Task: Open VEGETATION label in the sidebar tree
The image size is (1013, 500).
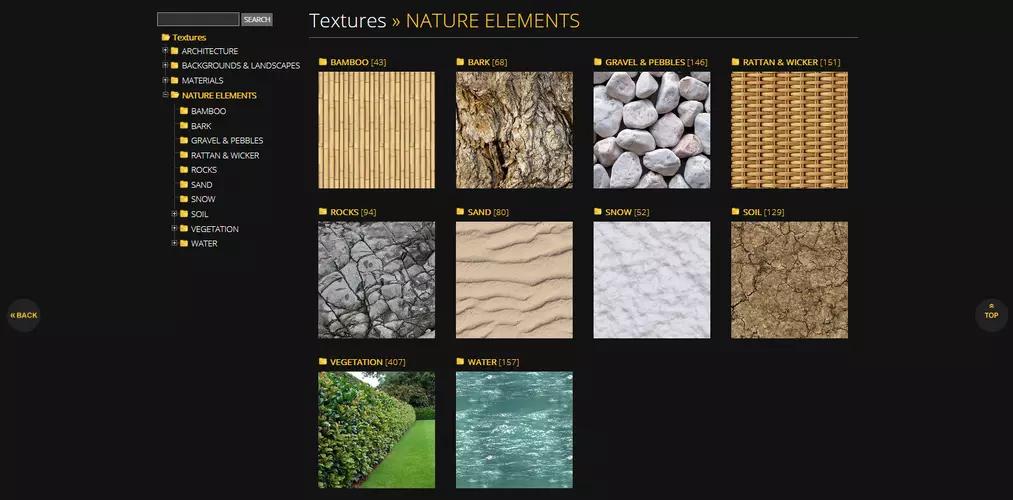Action: [x=214, y=229]
